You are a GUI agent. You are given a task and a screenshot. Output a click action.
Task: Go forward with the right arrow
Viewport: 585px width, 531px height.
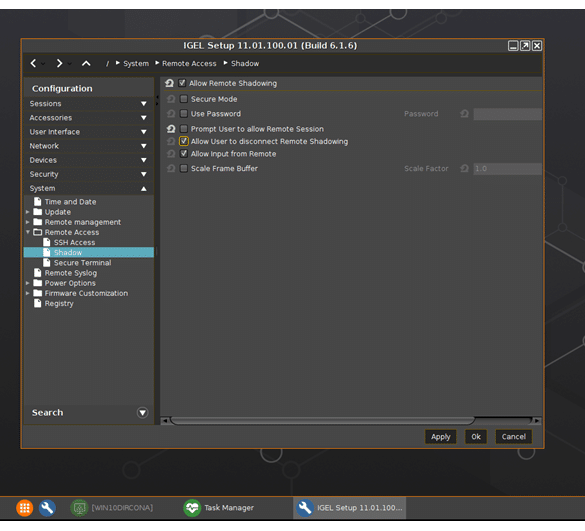pyautogui.click(x=59, y=63)
